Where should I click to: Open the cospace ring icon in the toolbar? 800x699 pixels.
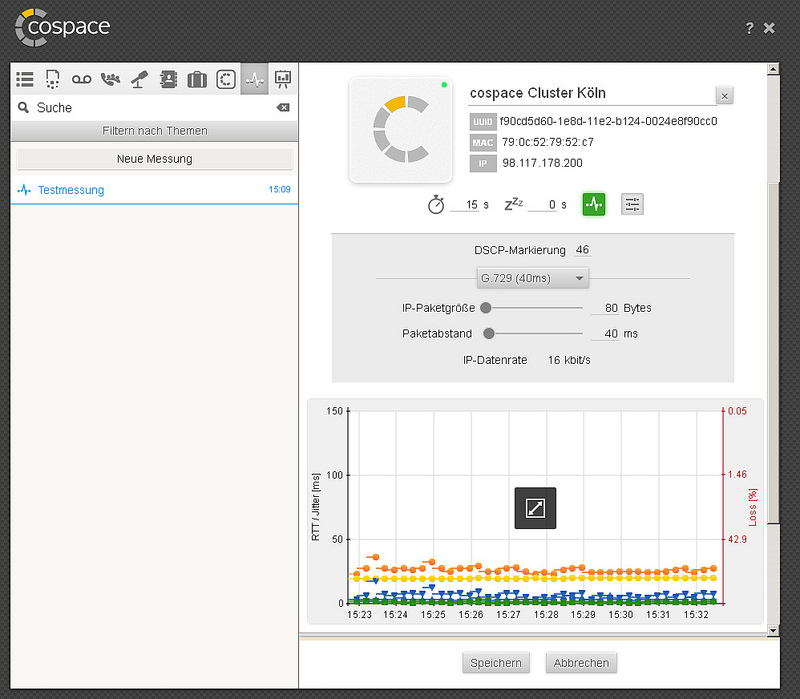coord(226,80)
